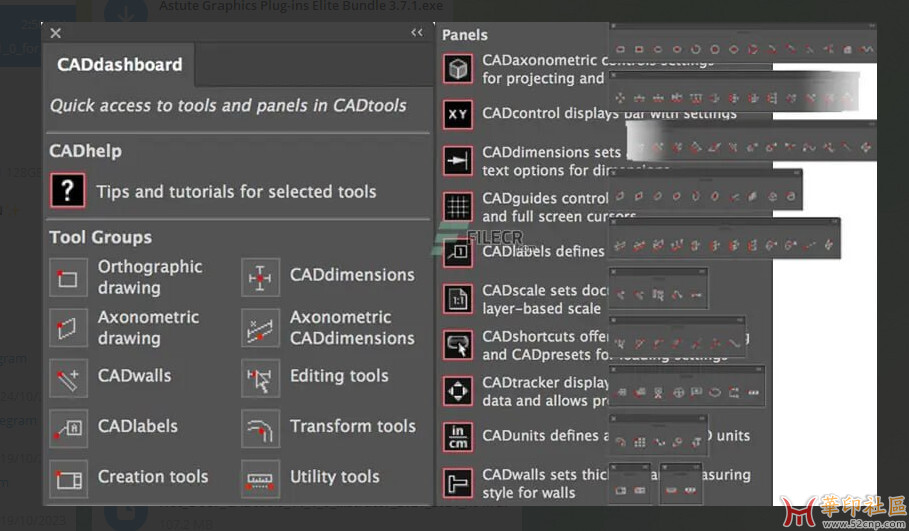Open the CADtracker panel icon

pos(458,391)
